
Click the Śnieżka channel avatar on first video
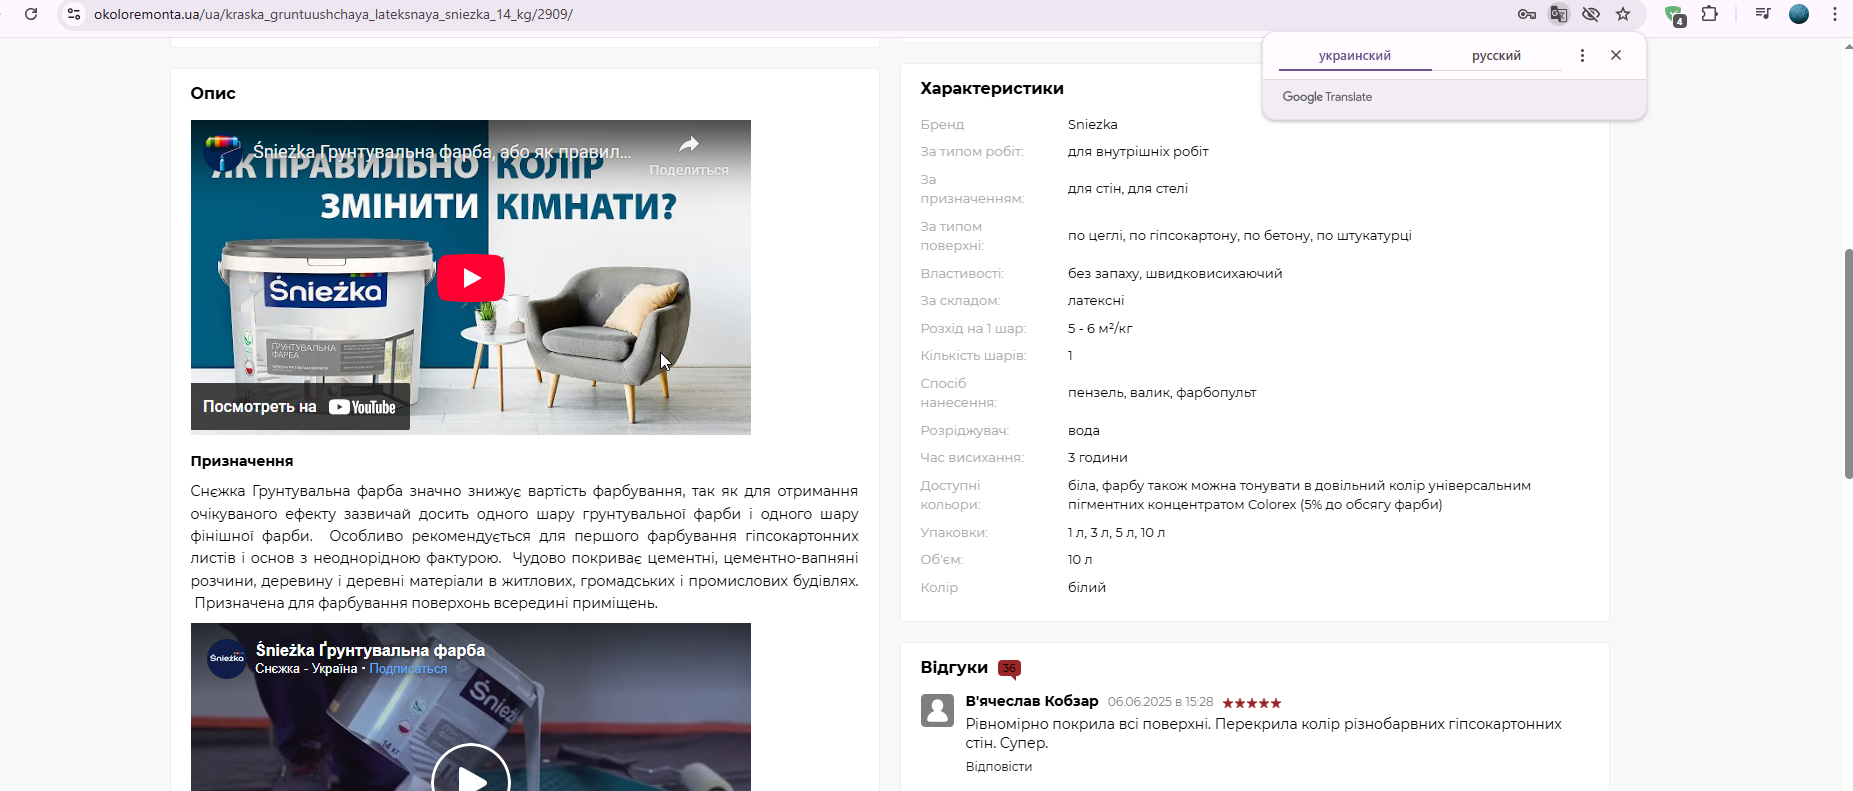tap(222, 153)
